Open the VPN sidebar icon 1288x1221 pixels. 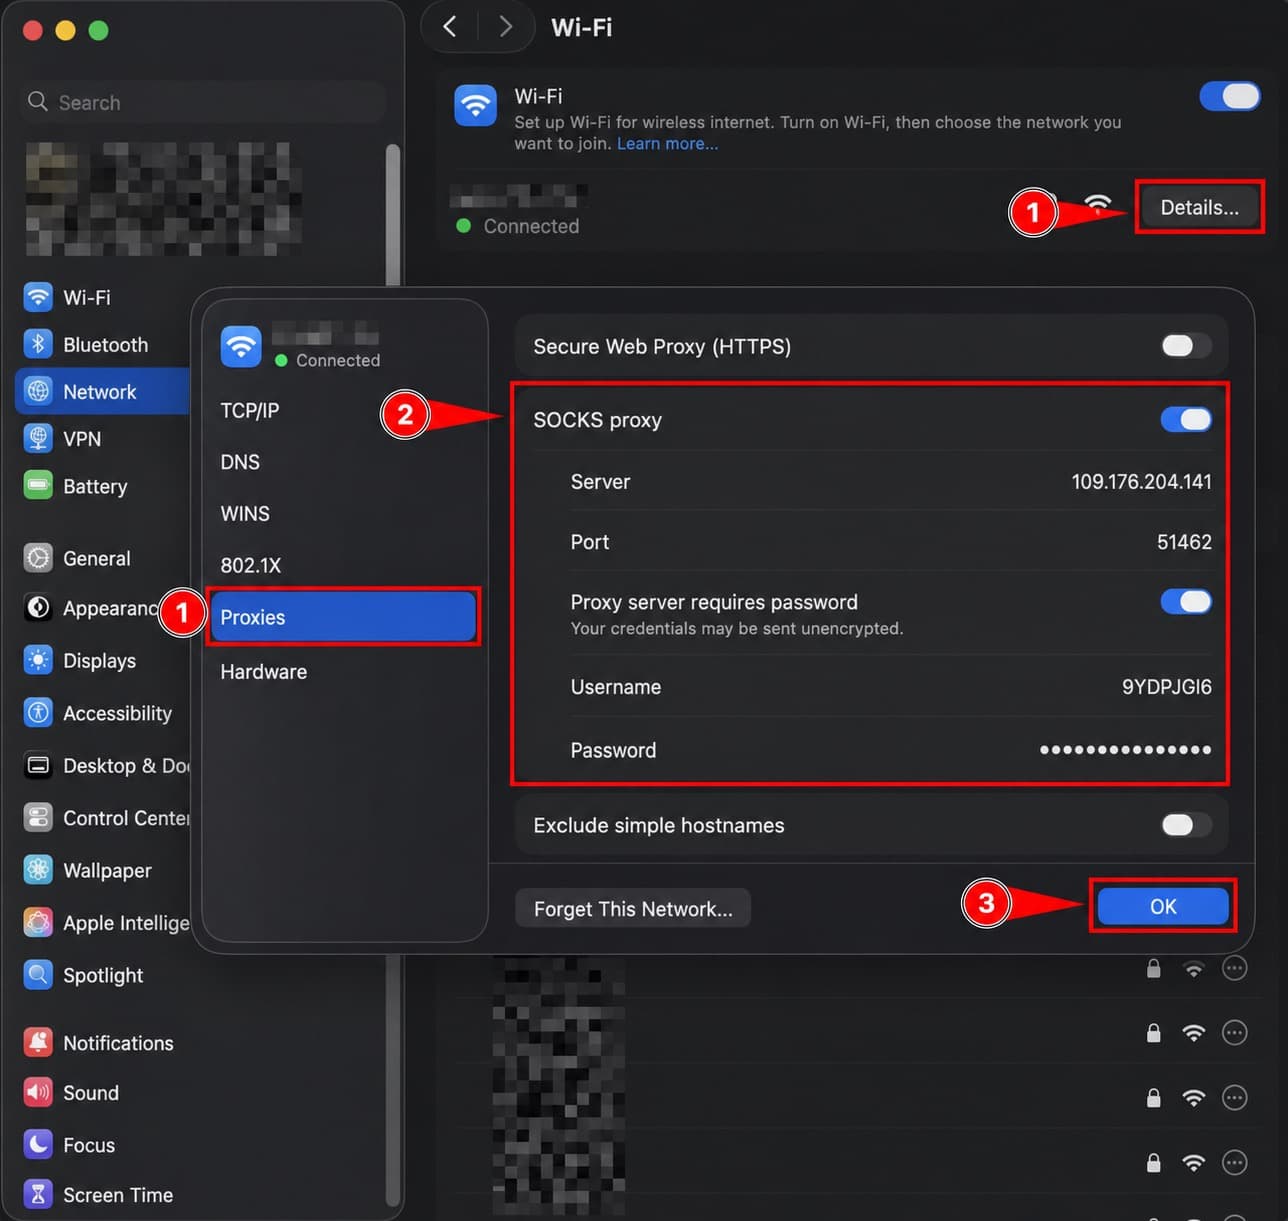38,438
